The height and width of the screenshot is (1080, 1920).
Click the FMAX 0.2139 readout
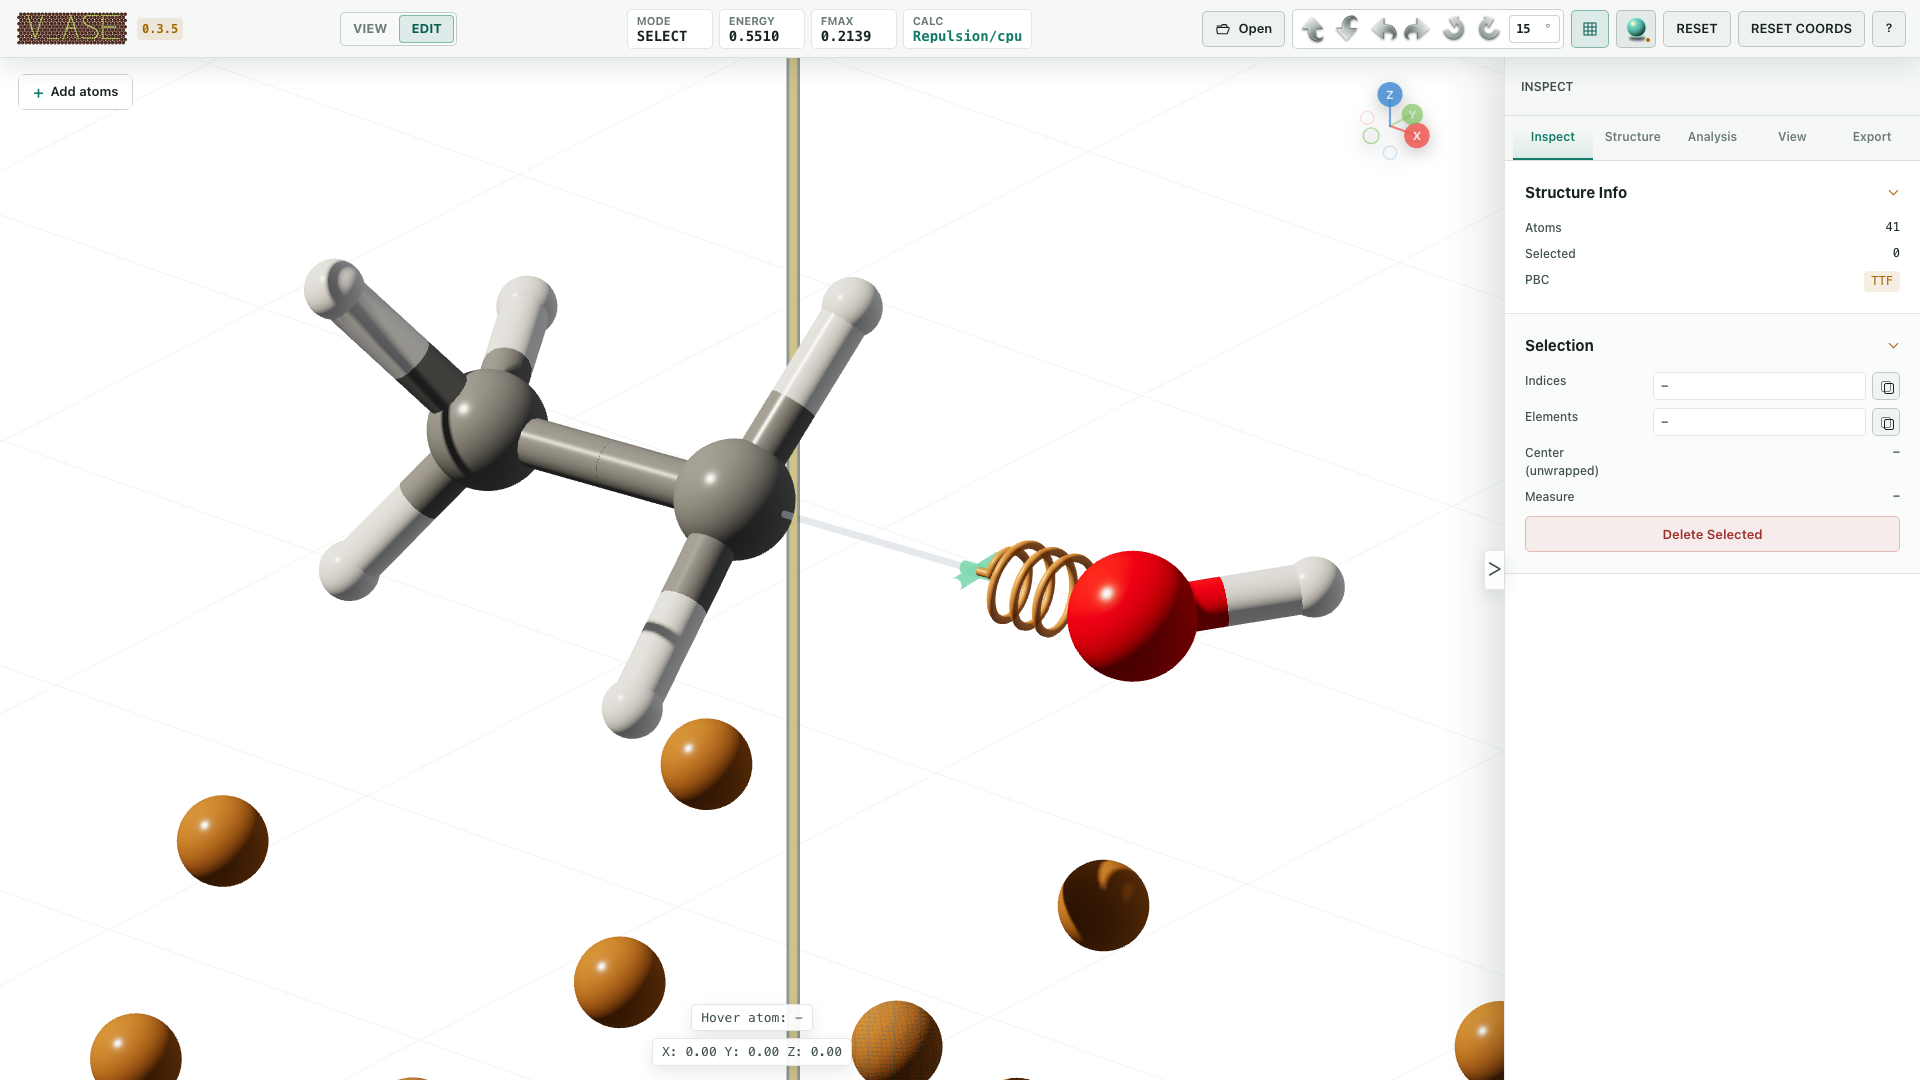click(x=853, y=29)
